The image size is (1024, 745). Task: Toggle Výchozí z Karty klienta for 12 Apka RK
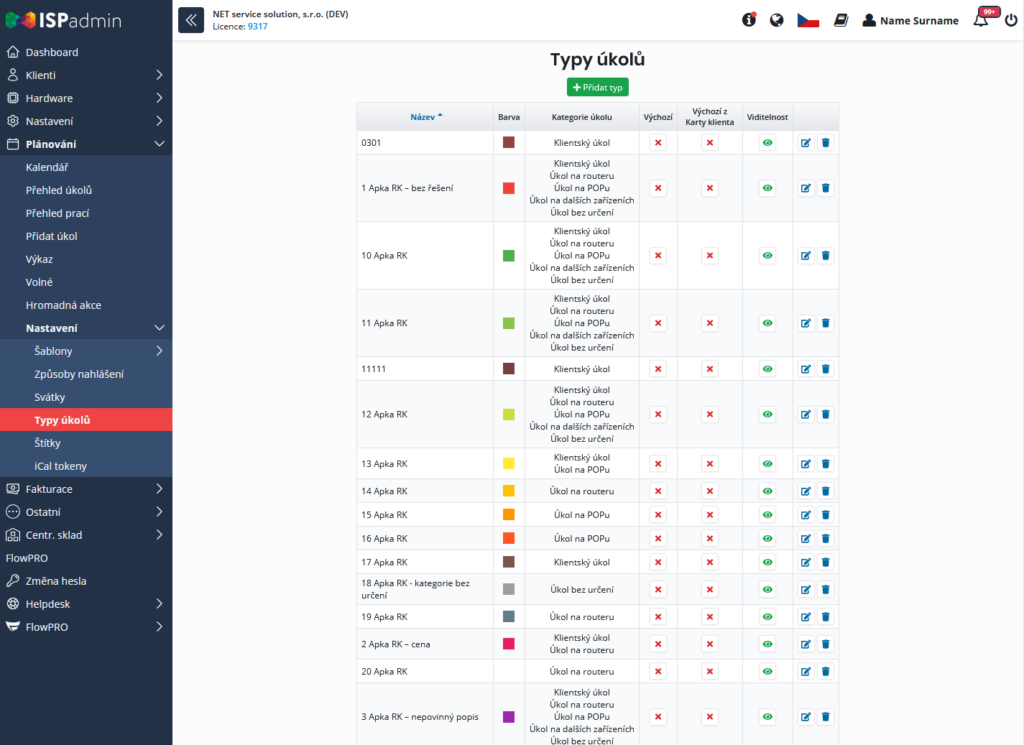tap(710, 414)
